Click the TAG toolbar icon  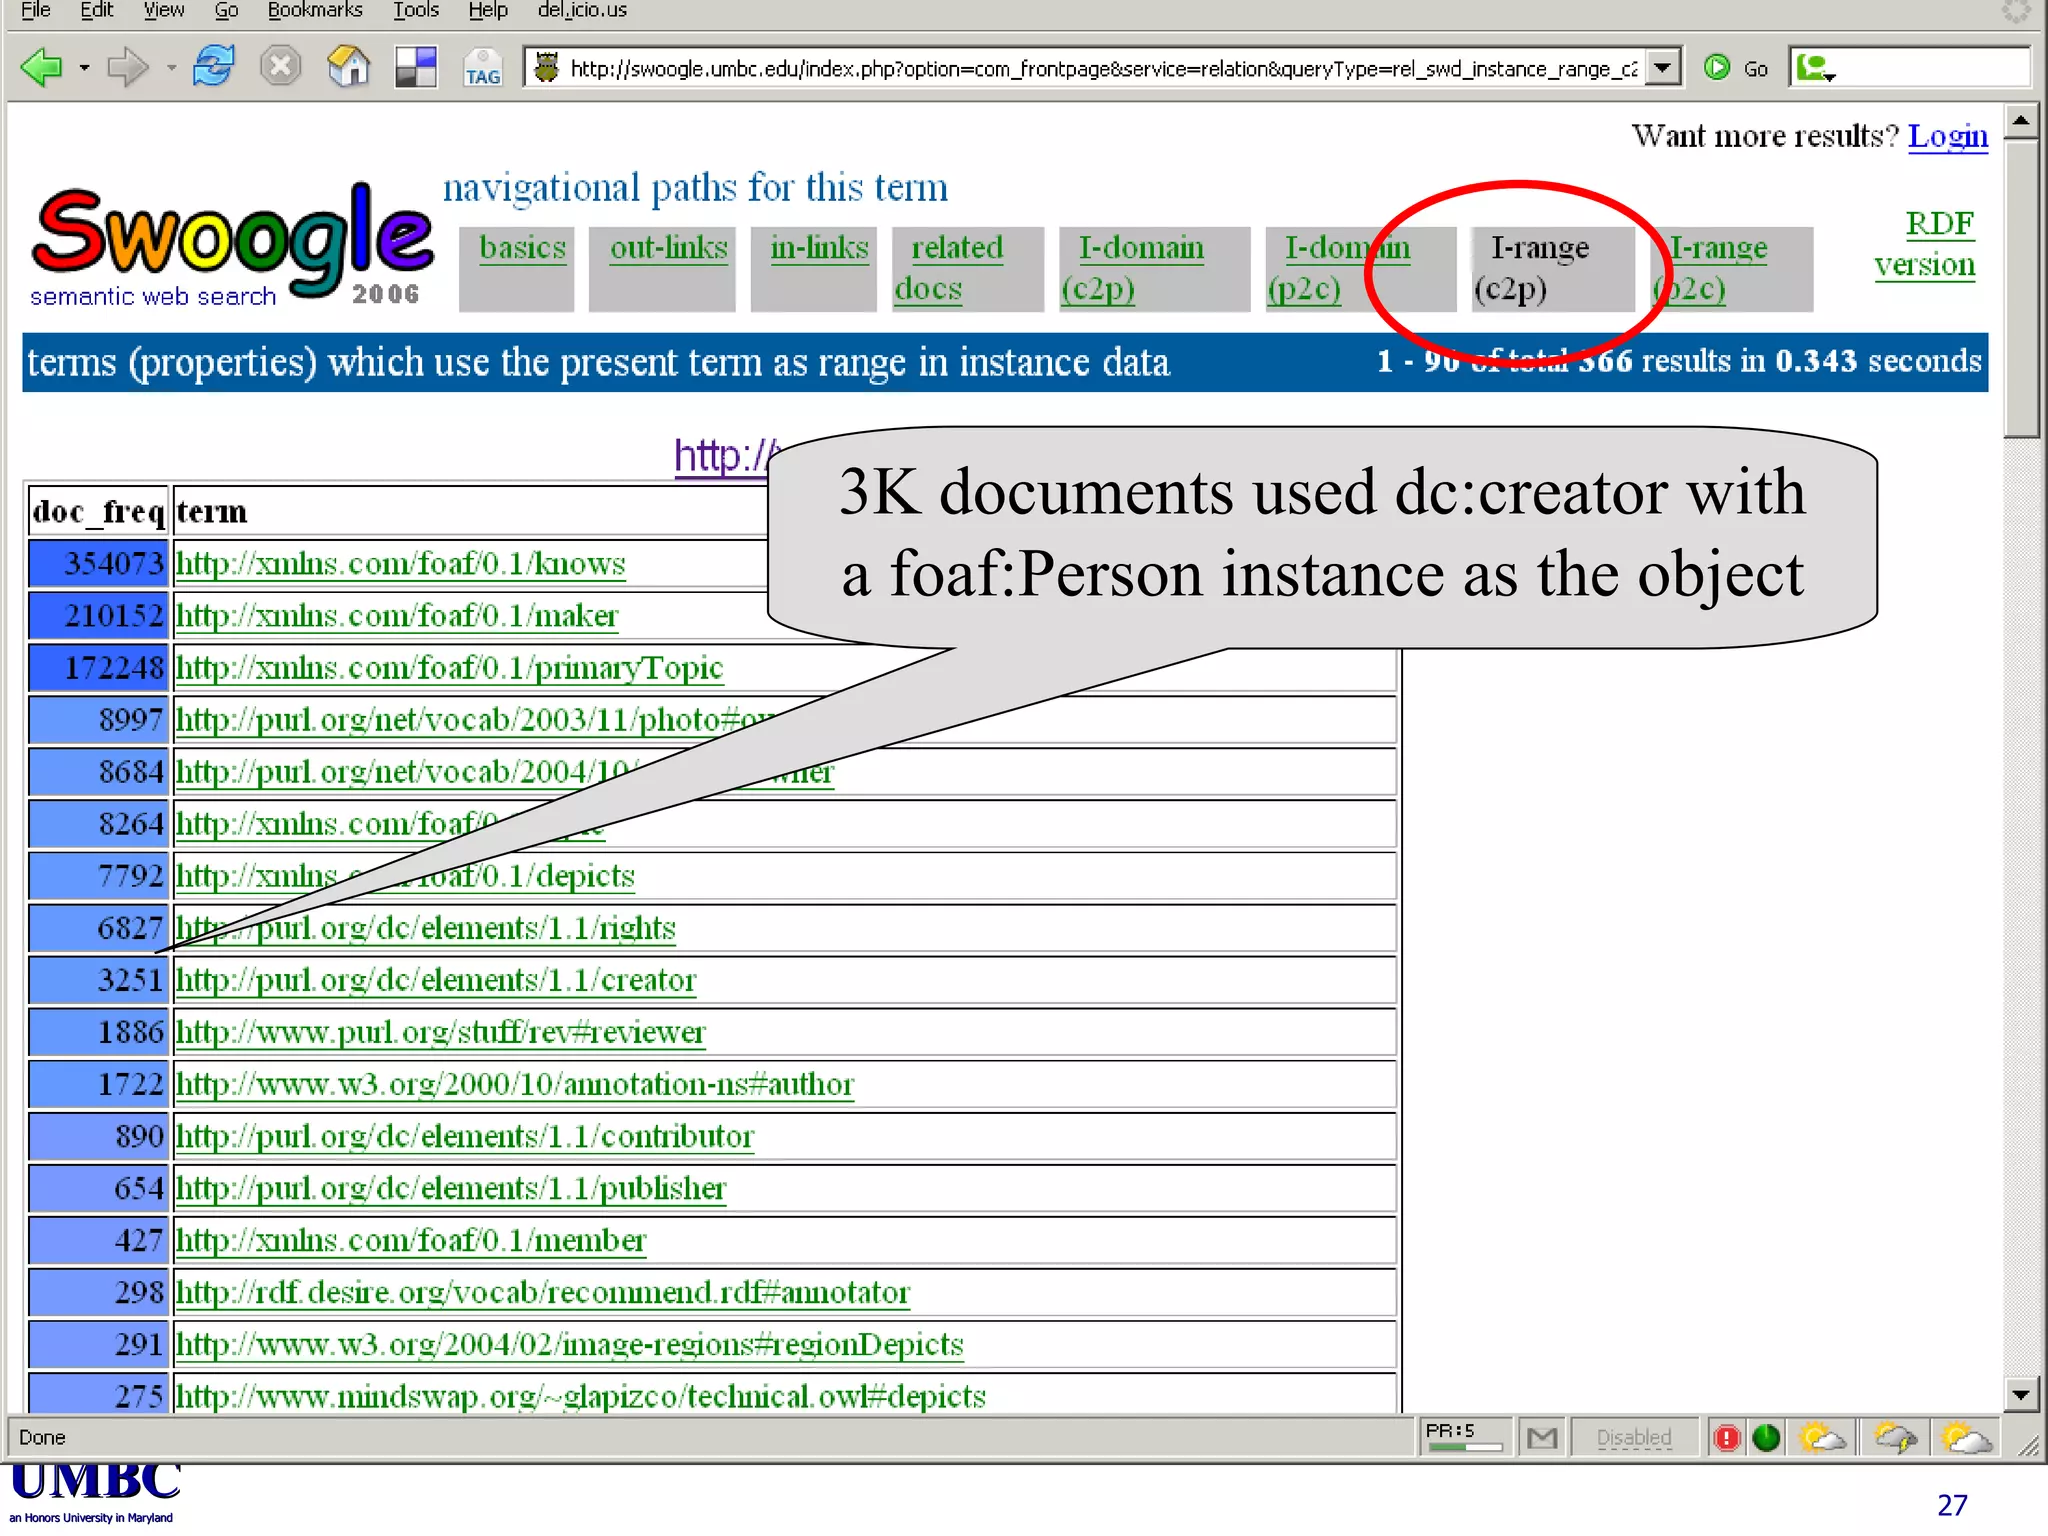coord(482,69)
